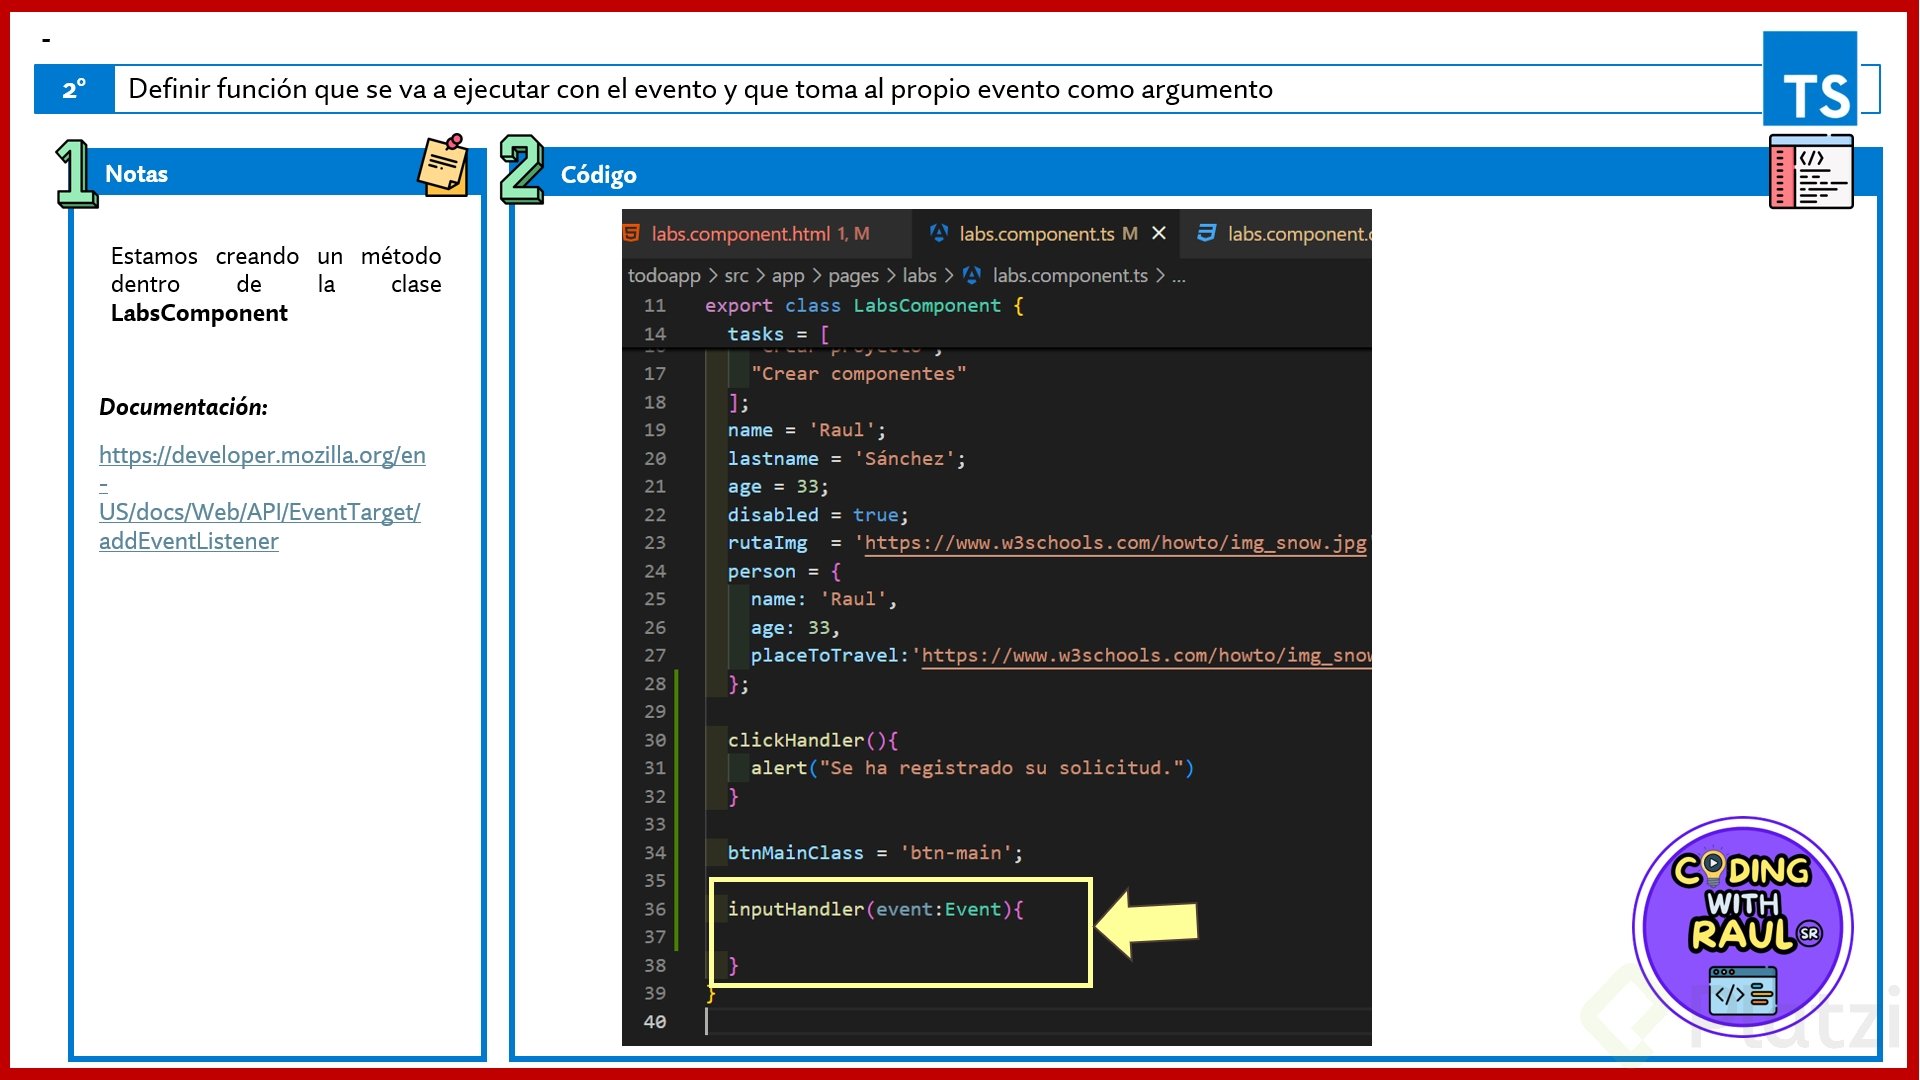The height and width of the screenshot is (1080, 1920).
Task: Click the Angular icon on labs.component.ts tab
Action: click(x=938, y=233)
